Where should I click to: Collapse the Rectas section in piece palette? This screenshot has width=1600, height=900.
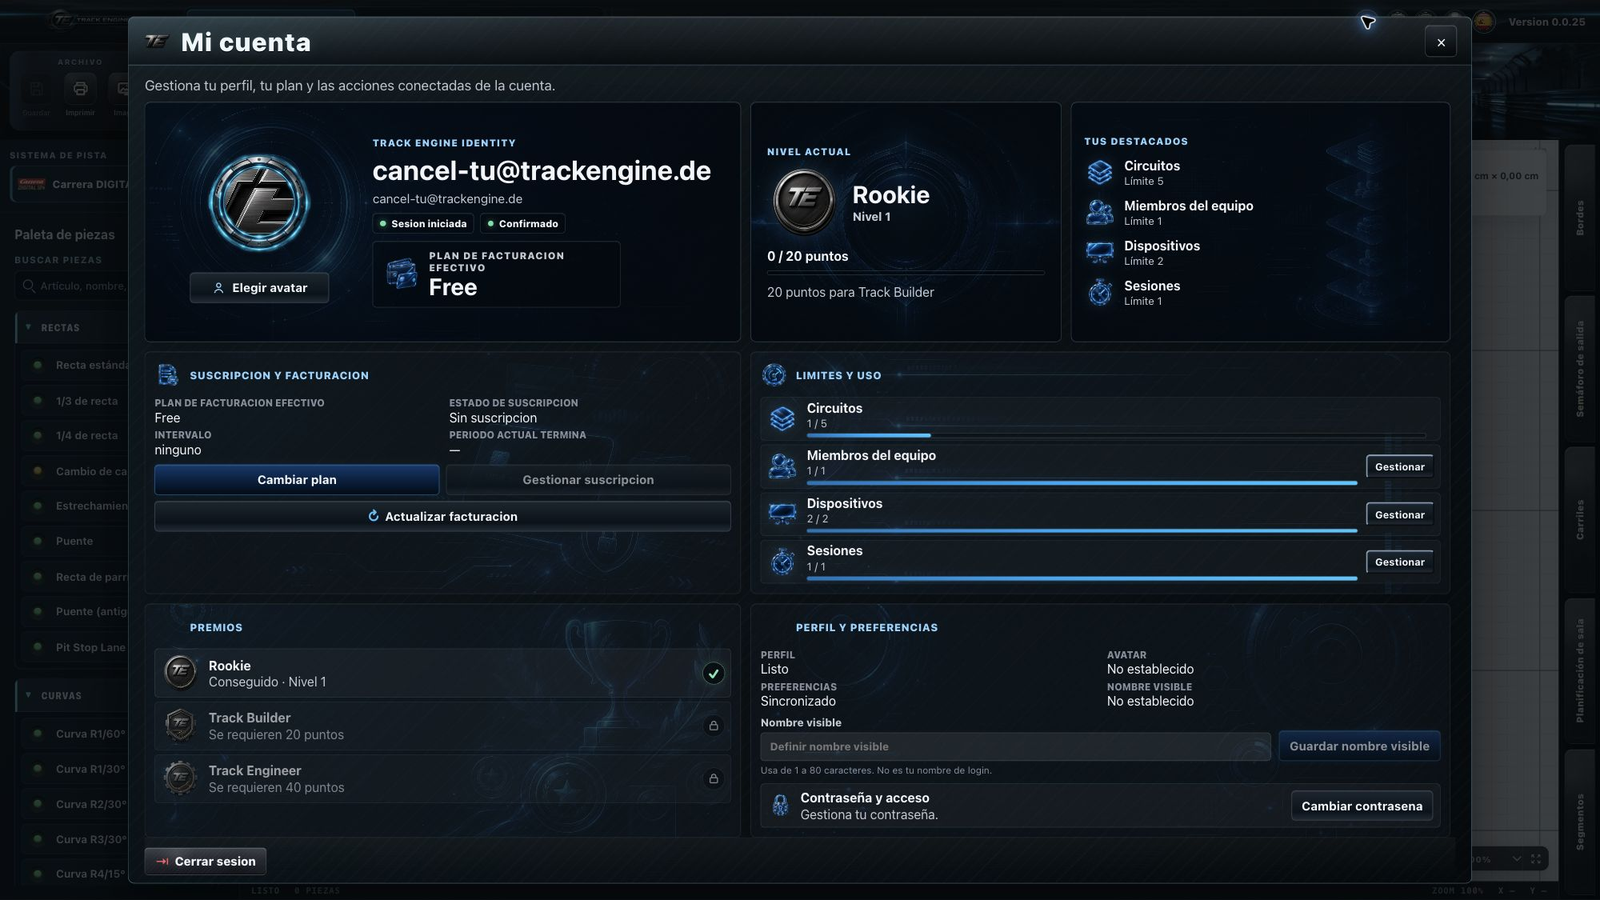(x=28, y=327)
